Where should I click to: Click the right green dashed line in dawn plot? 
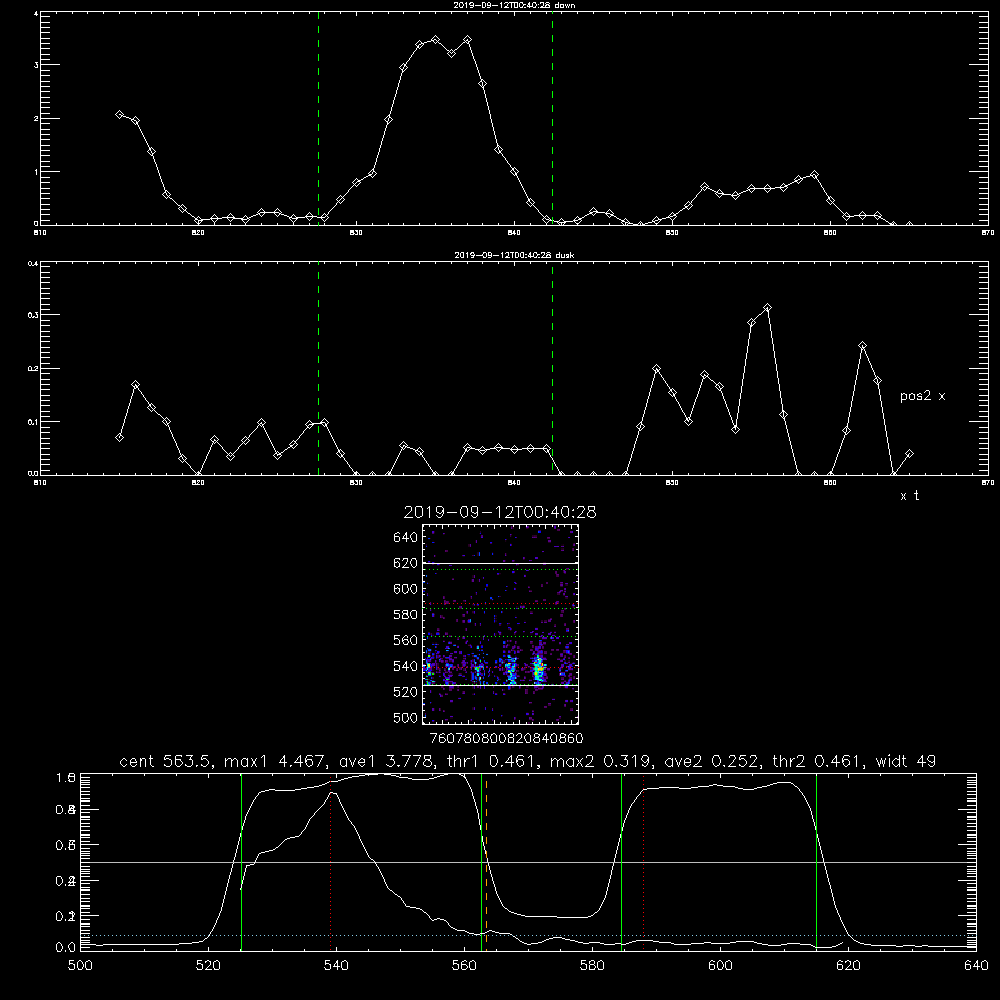click(552, 119)
